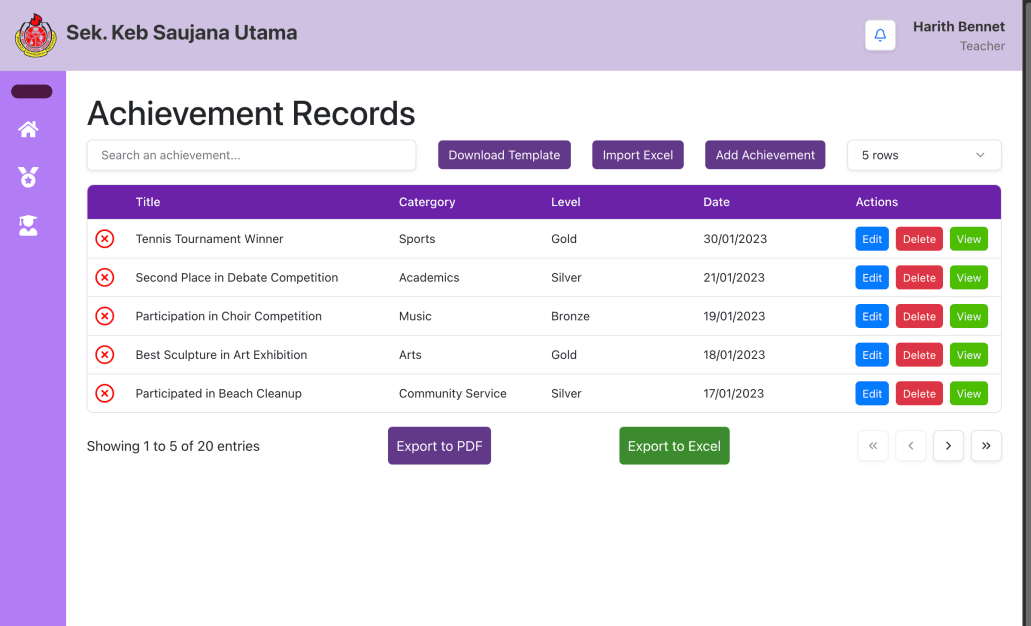This screenshot has height=626, width=1031.
Task: Click the notification bell icon
Action: [x=880, y=35]
